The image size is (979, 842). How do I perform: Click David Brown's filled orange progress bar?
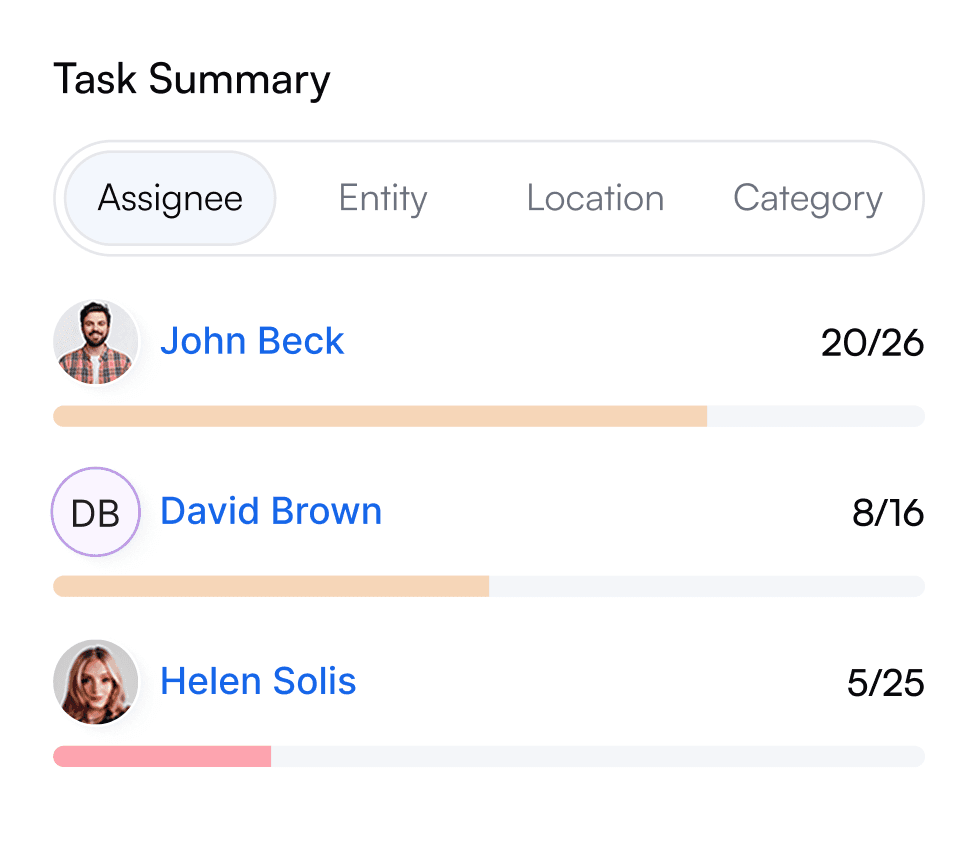pyautogui.click(x=271, y=586)
